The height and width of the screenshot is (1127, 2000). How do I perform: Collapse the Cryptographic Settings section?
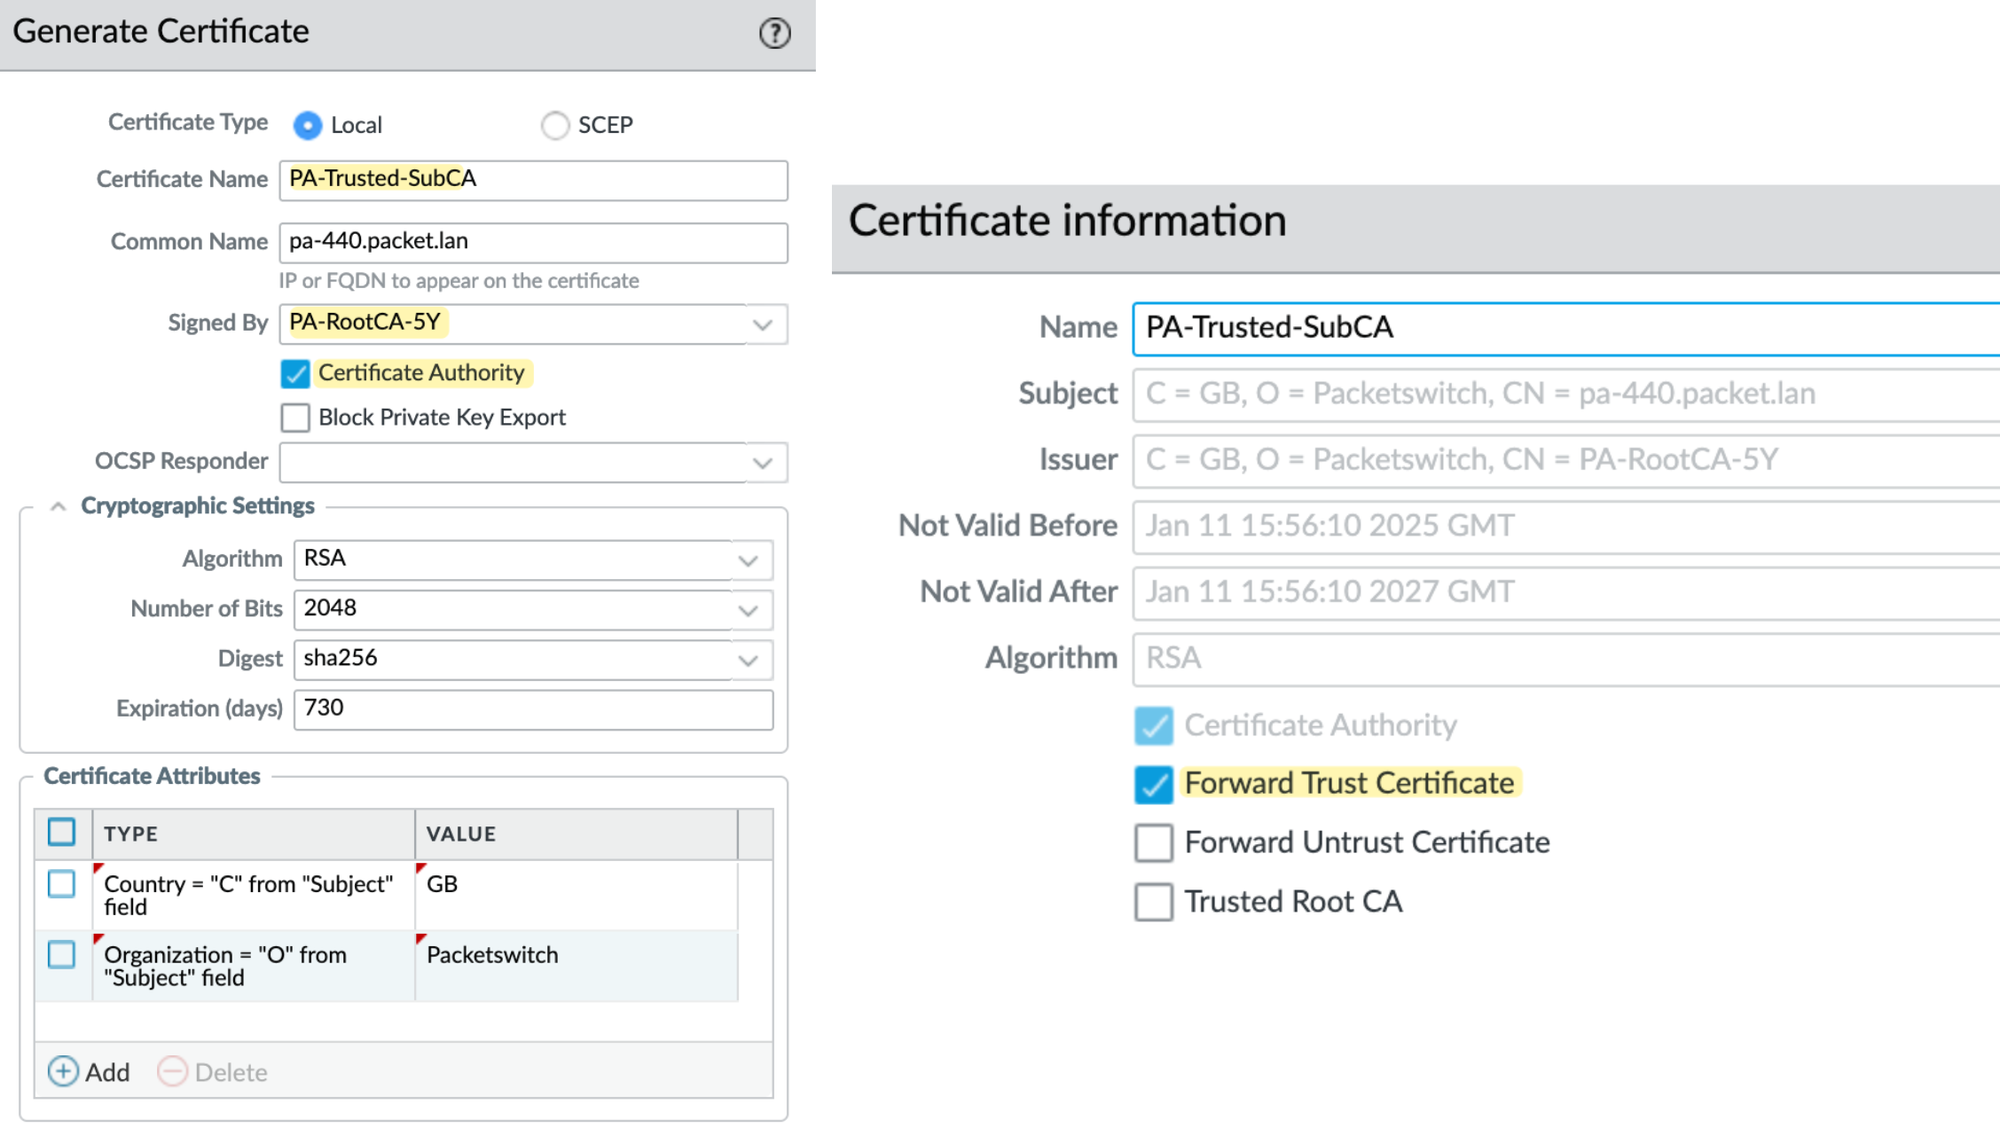point(58,507)
